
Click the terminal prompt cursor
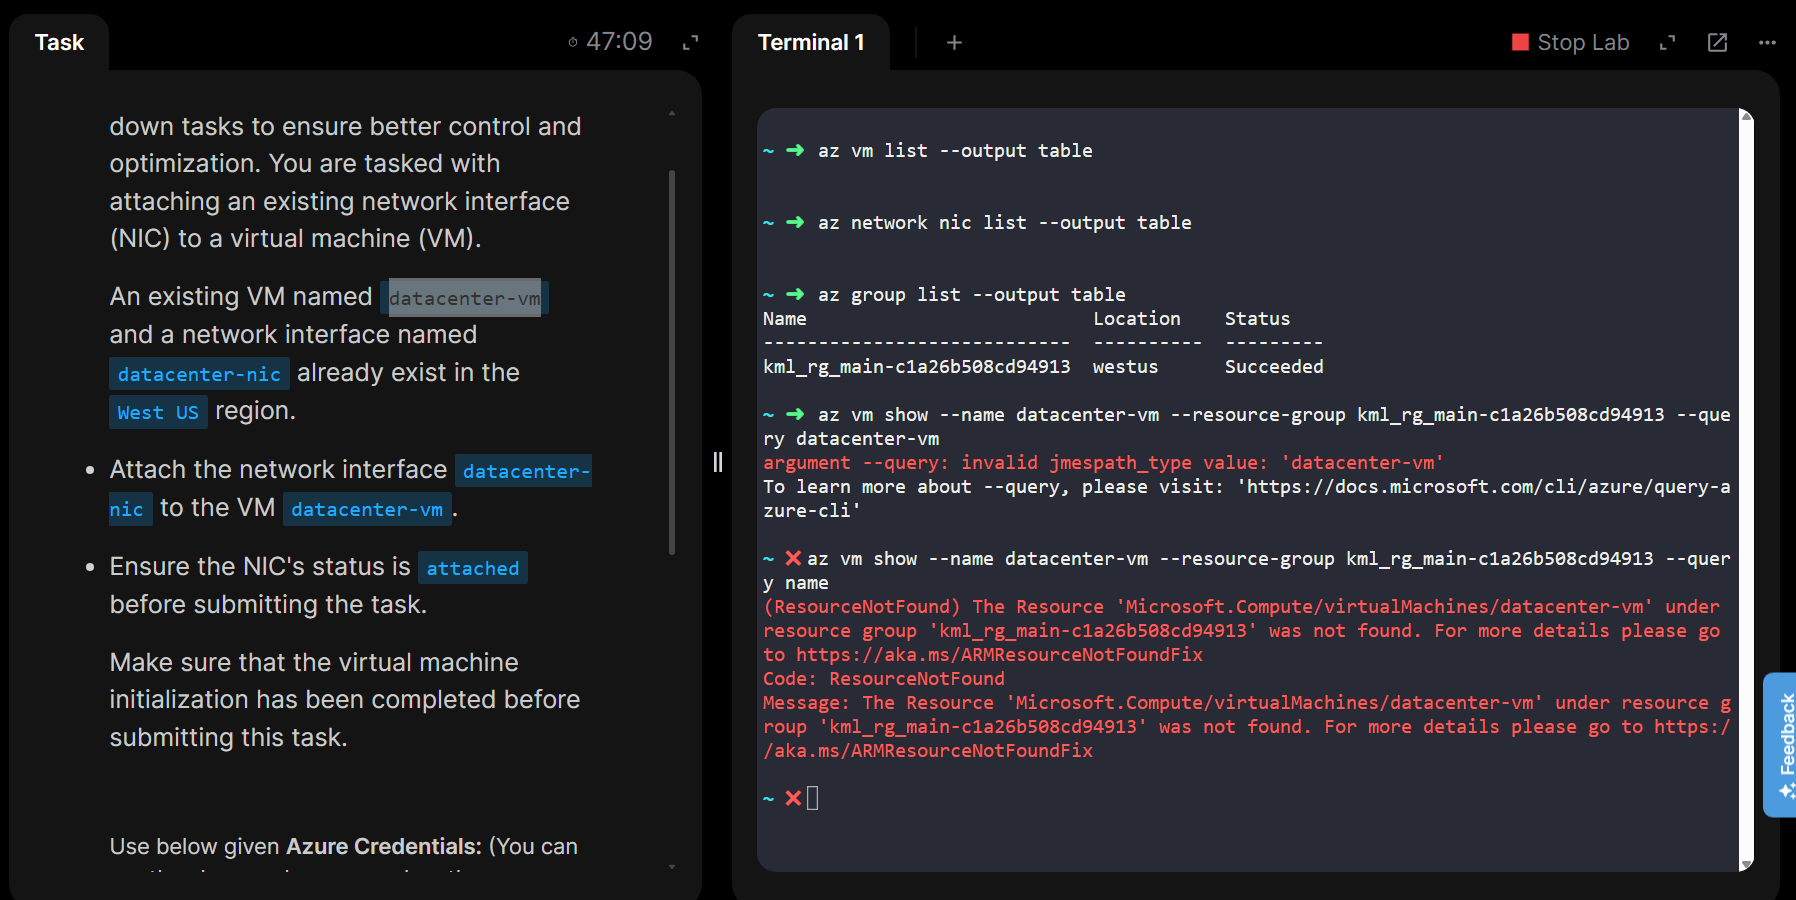(x=812, y=798)
